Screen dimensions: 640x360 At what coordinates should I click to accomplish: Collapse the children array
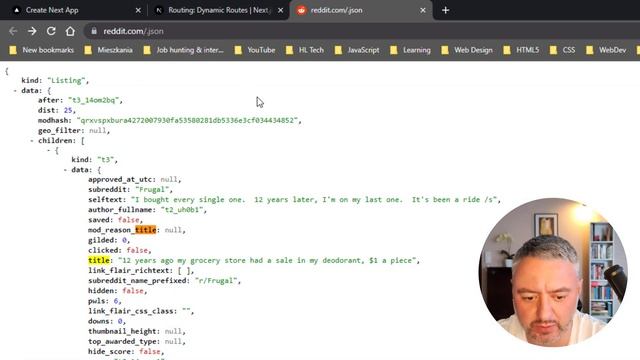click(x=32, y=141)
